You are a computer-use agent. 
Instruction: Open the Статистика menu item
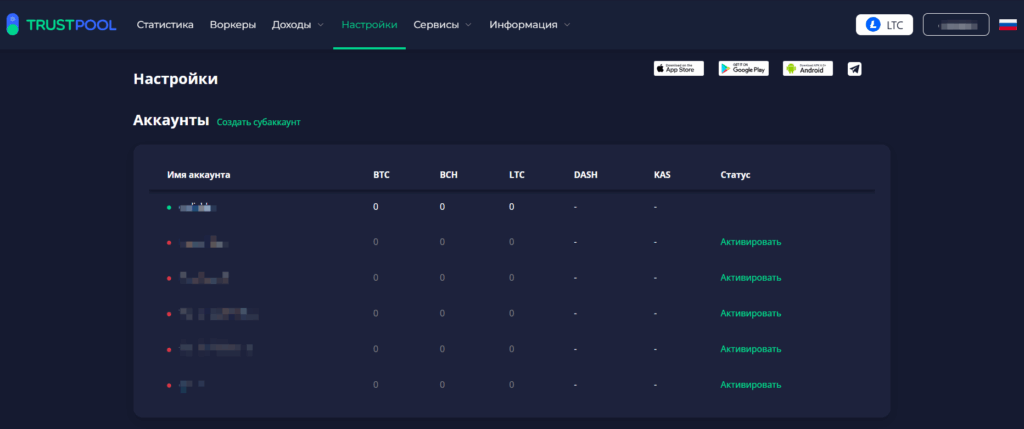coord(165,24)
